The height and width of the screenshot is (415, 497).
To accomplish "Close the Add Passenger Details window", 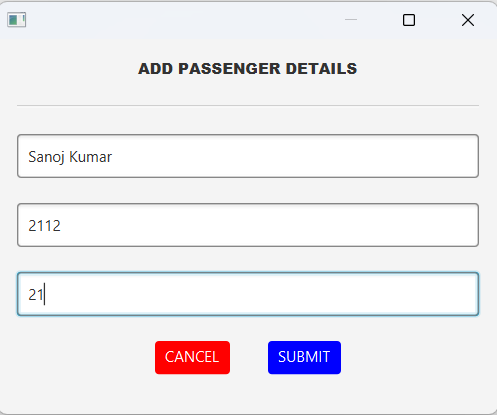I will [x=468, y=20].
